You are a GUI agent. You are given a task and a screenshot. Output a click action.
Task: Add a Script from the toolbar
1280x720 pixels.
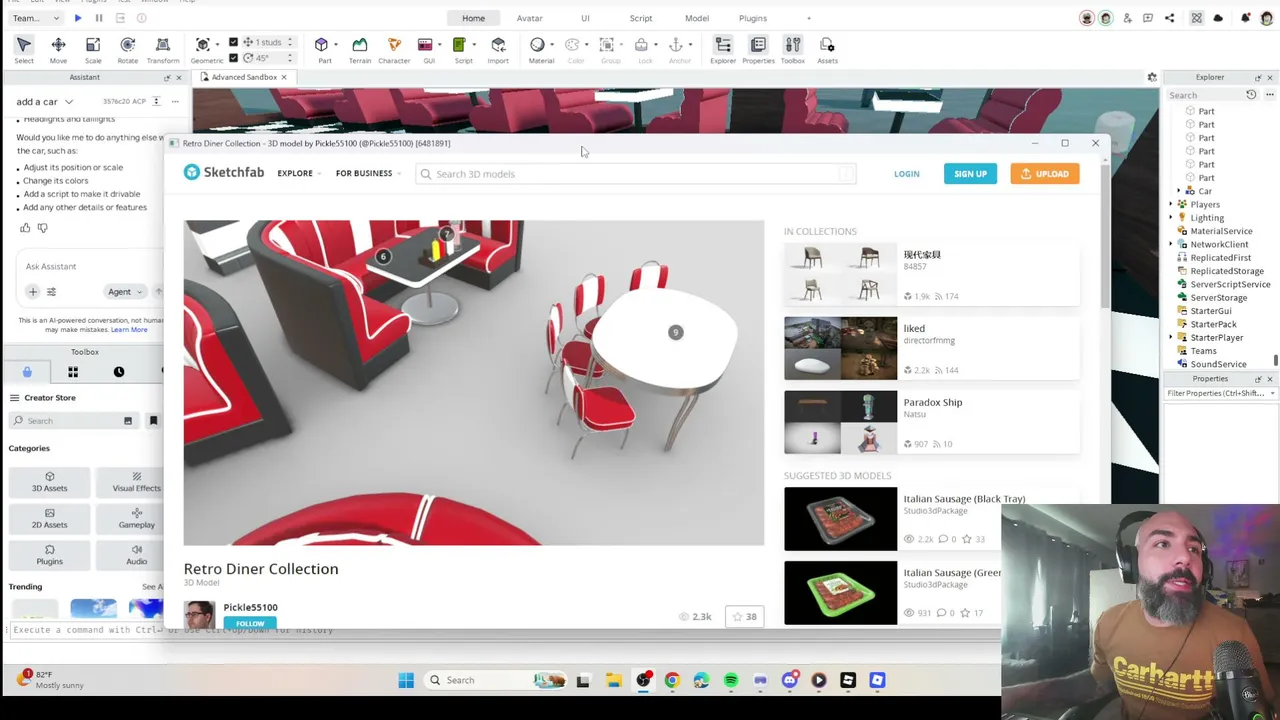tap(461, 49)
